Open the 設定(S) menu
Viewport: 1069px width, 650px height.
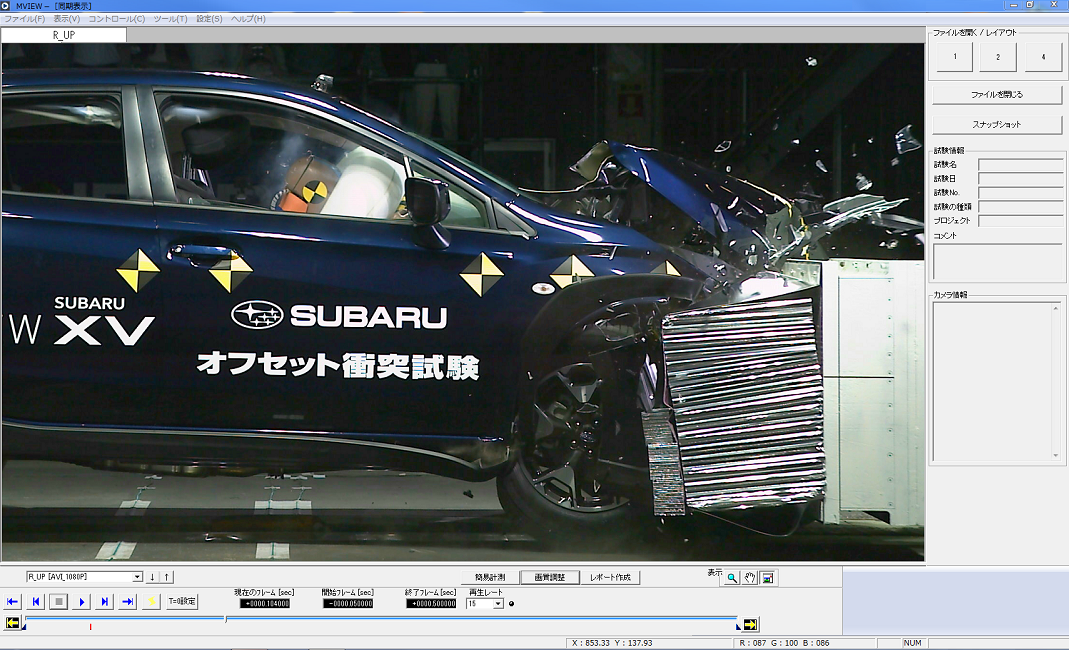pyautogui.click(x=209, y=19)
